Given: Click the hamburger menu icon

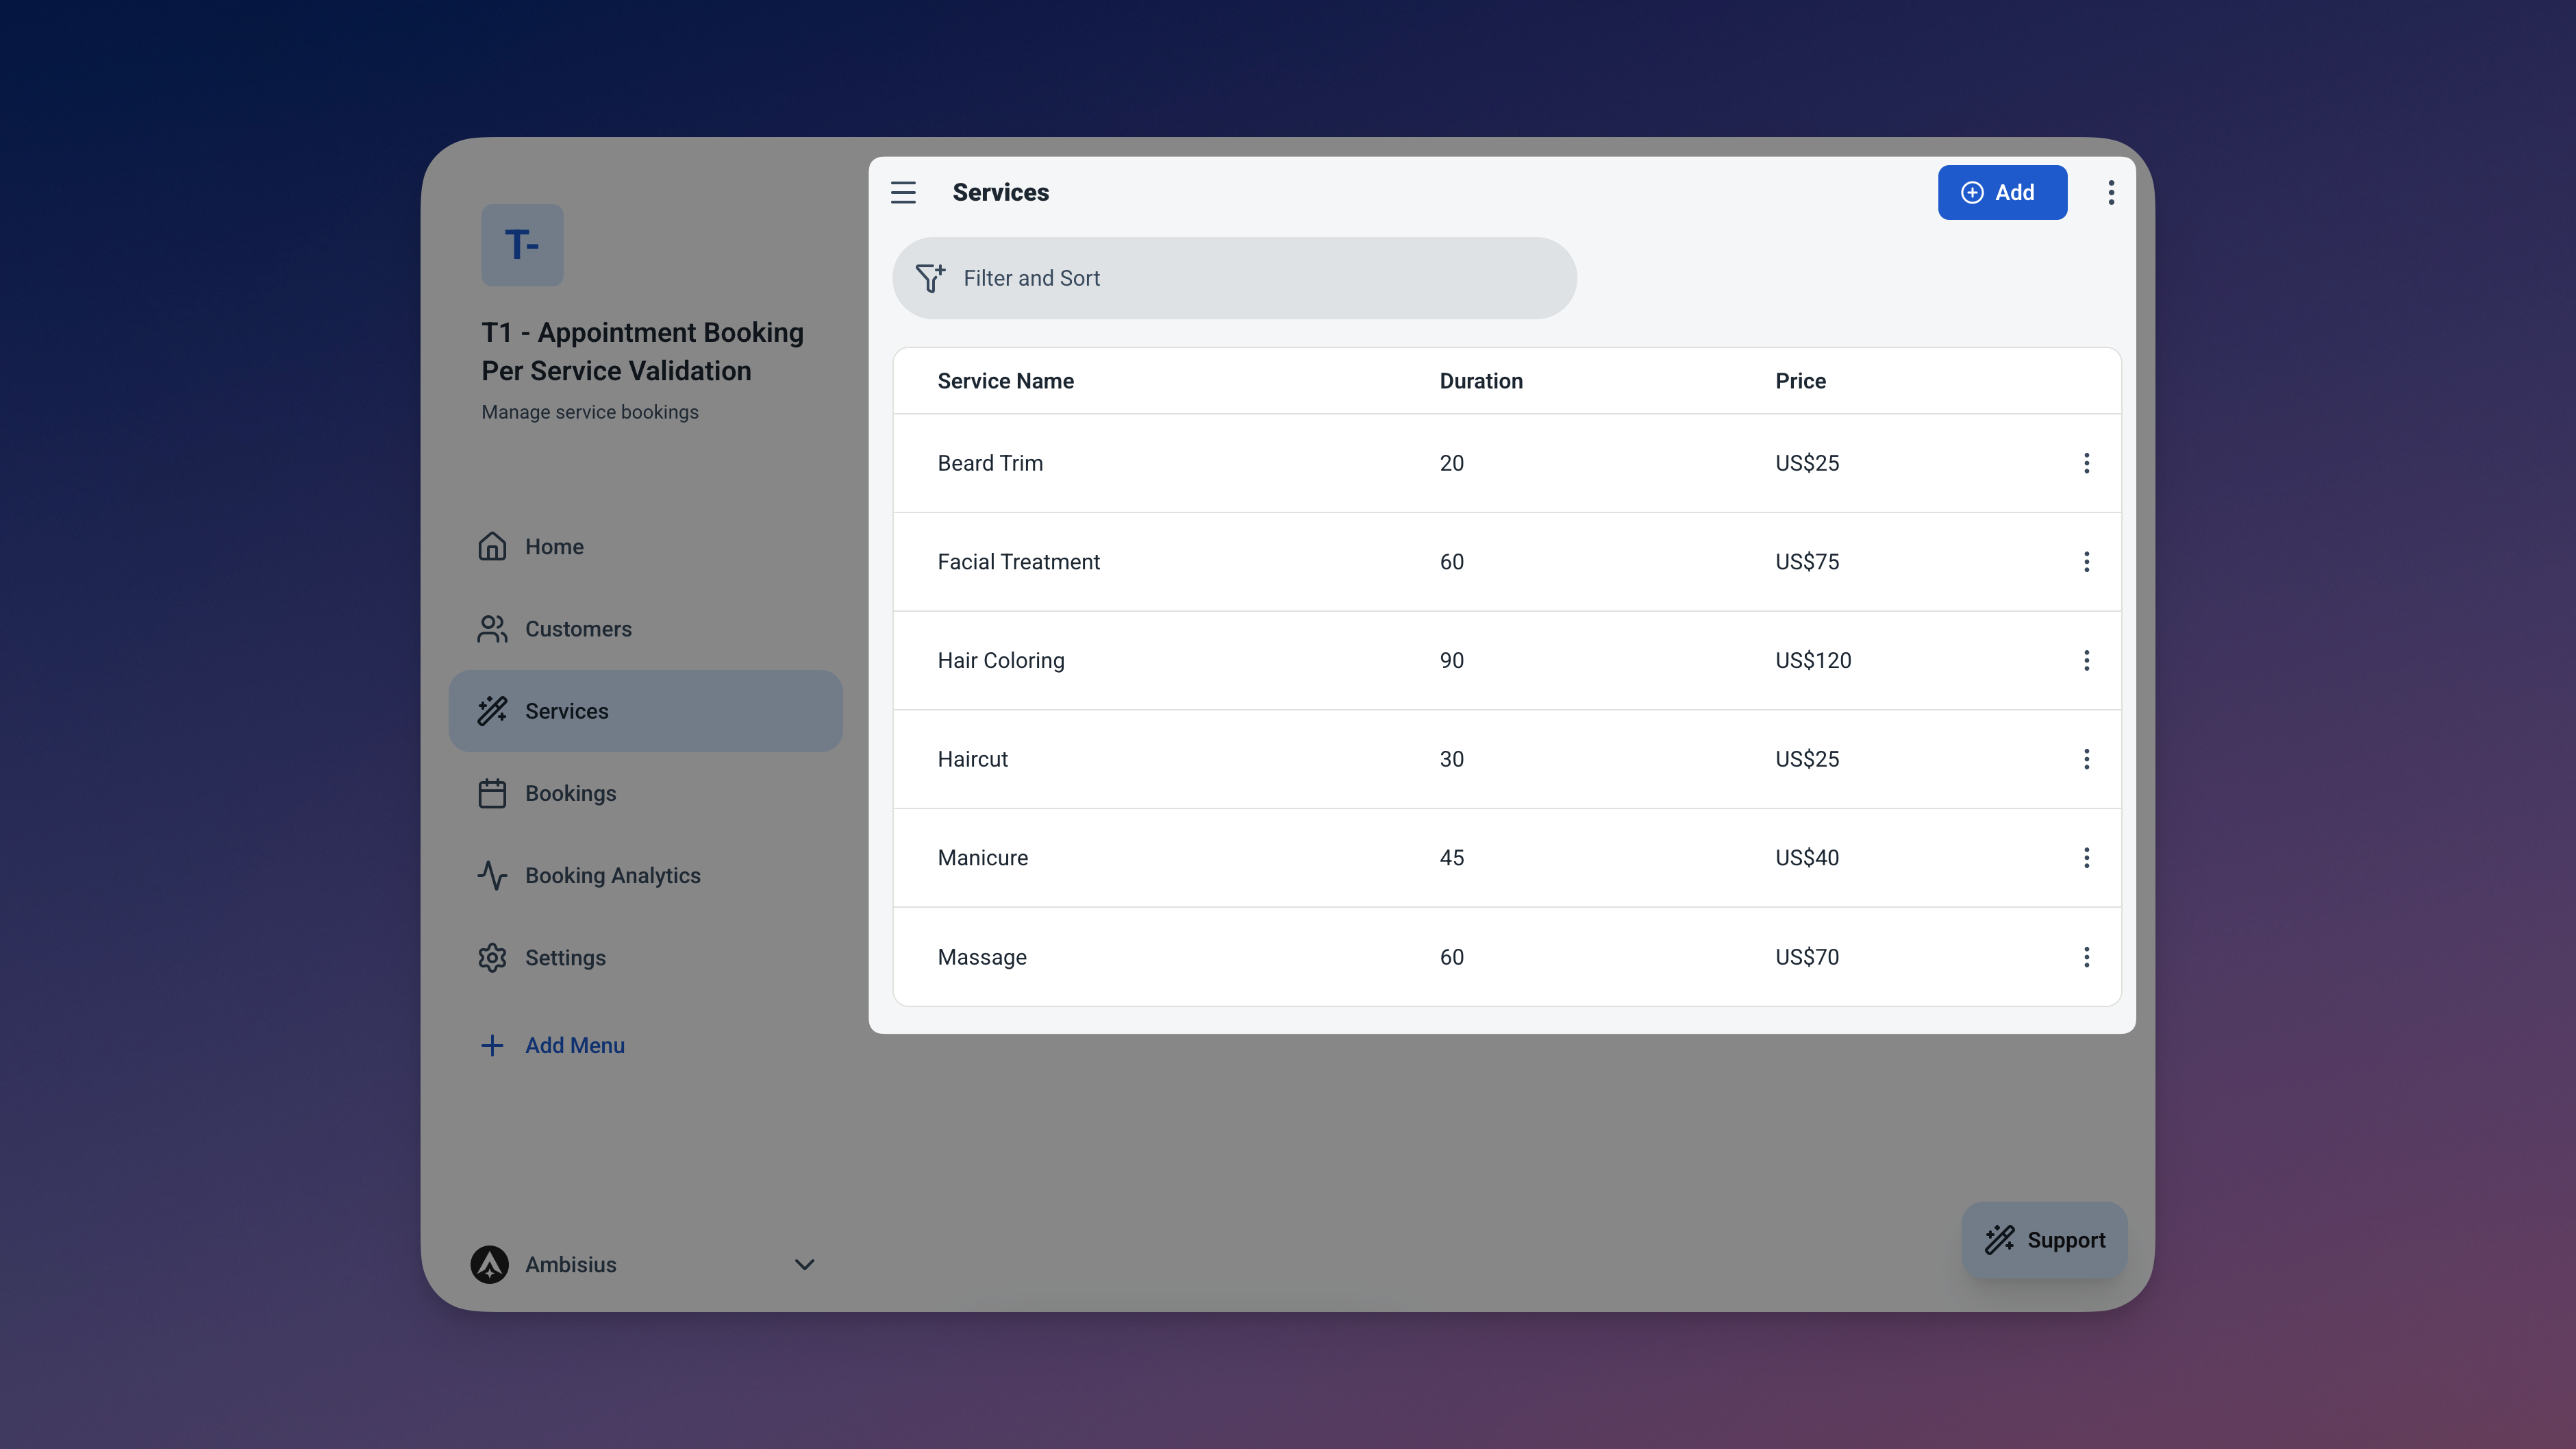Looking at the screenshot, I should (903, 192).
